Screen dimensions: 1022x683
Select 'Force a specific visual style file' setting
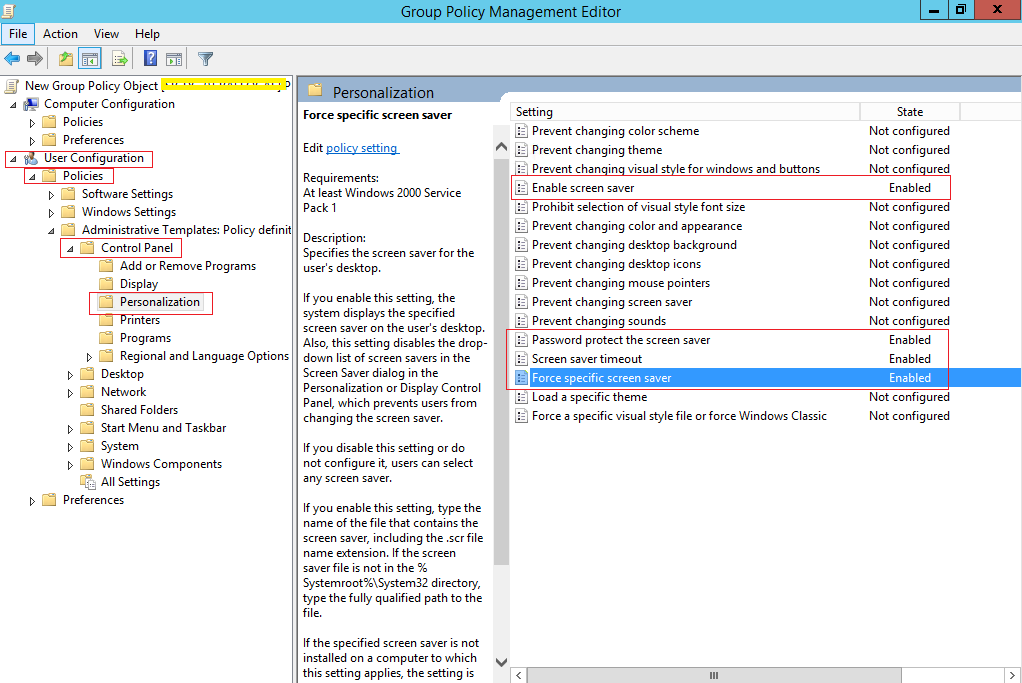[x=679, y=416]
